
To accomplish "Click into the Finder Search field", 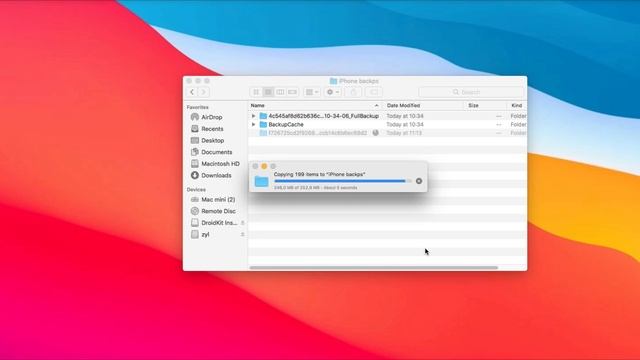I will [x=471, y=92].
